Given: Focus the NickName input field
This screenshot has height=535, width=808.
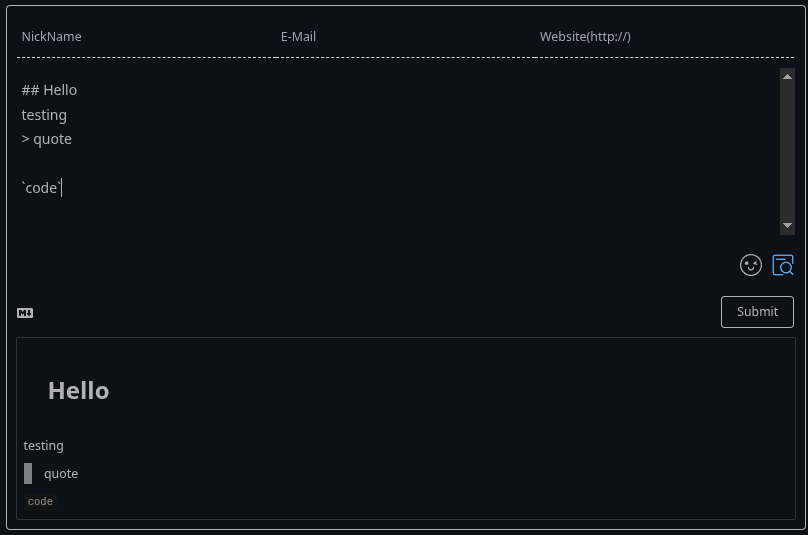Looking at the screenshot, I should pos(146,37).
